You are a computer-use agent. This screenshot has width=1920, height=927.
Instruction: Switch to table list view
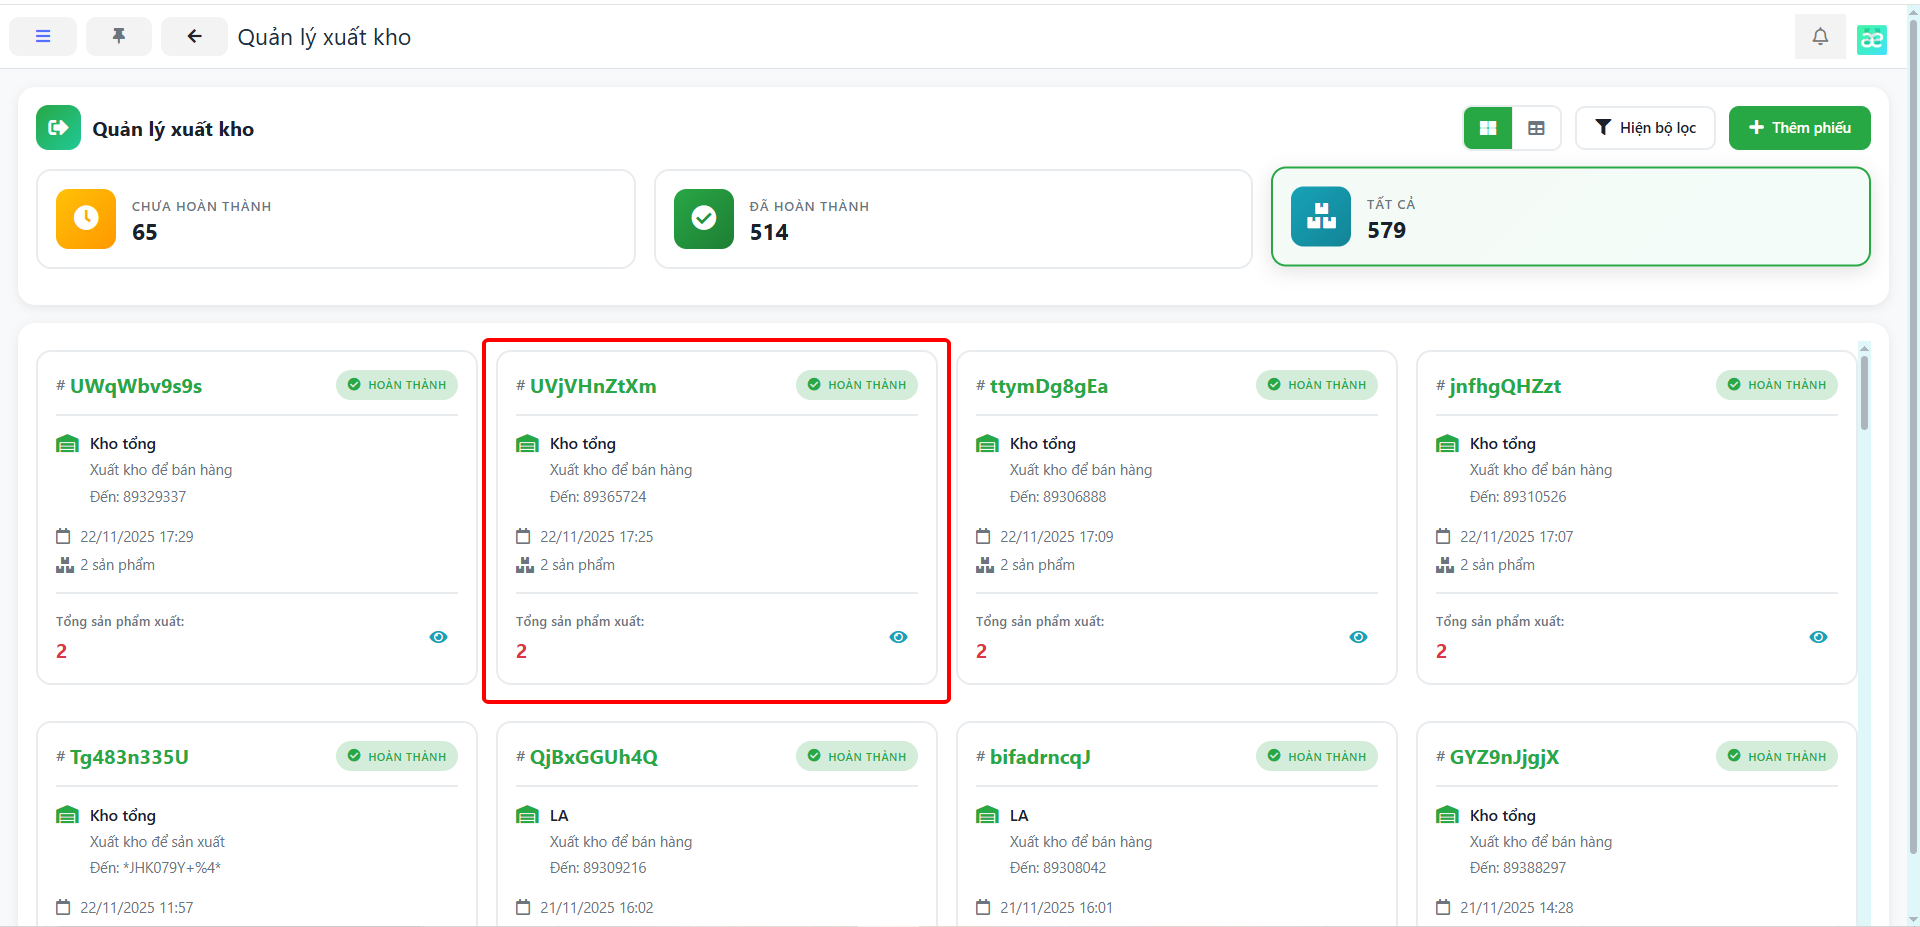pyautogui.click(x=1536, y=128)
